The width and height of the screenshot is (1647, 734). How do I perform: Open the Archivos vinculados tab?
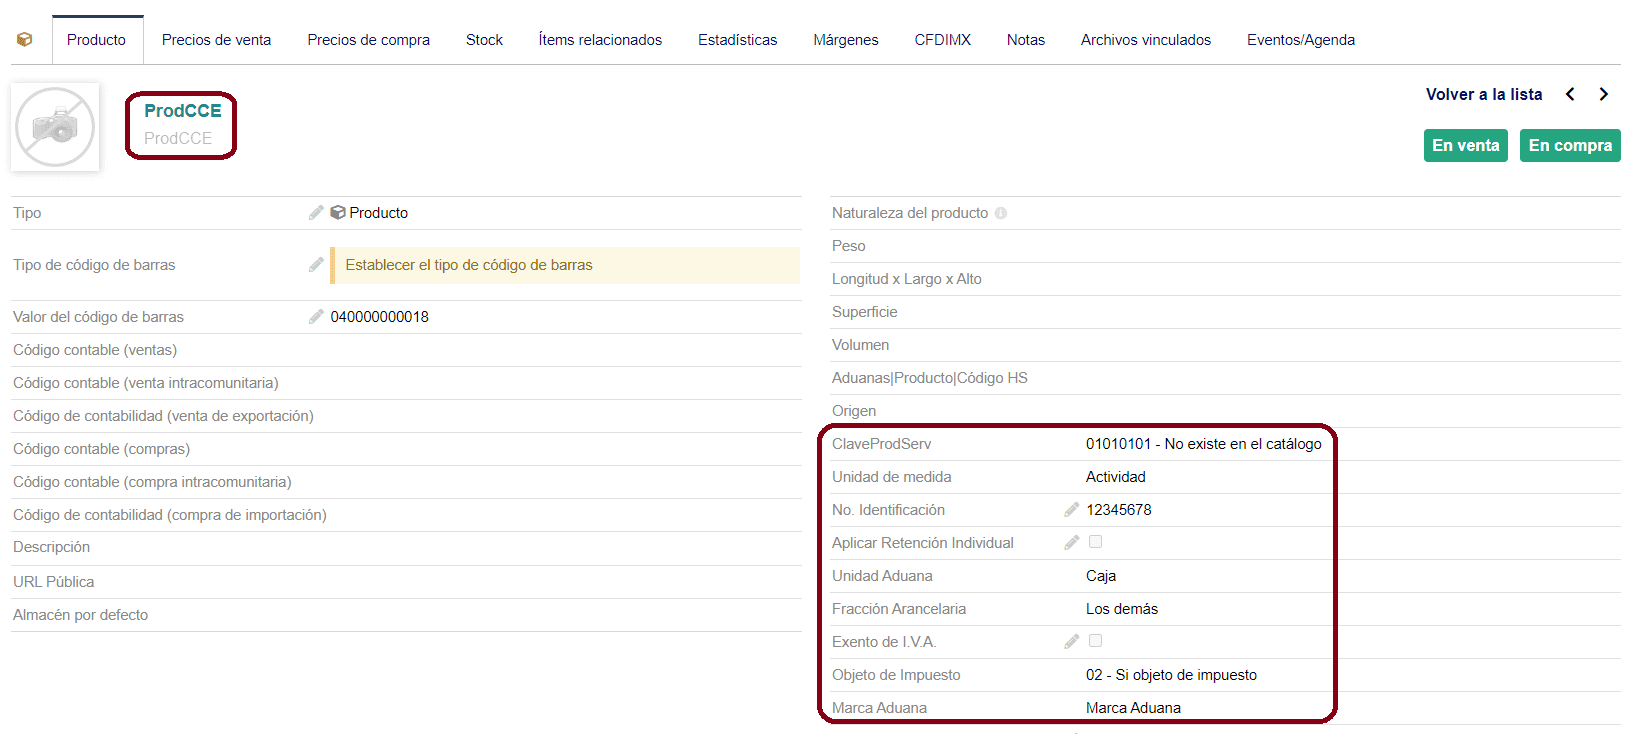1145,40
